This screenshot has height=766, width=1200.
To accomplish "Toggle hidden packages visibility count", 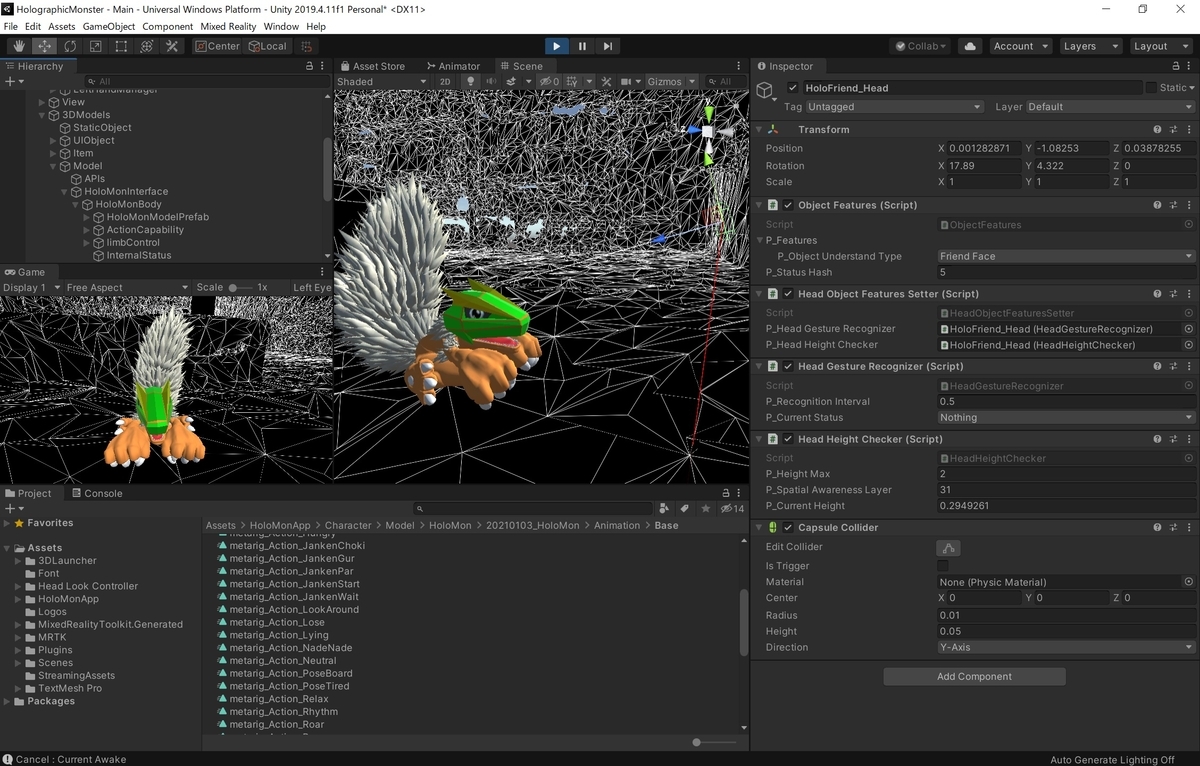I will coord(733,508).
